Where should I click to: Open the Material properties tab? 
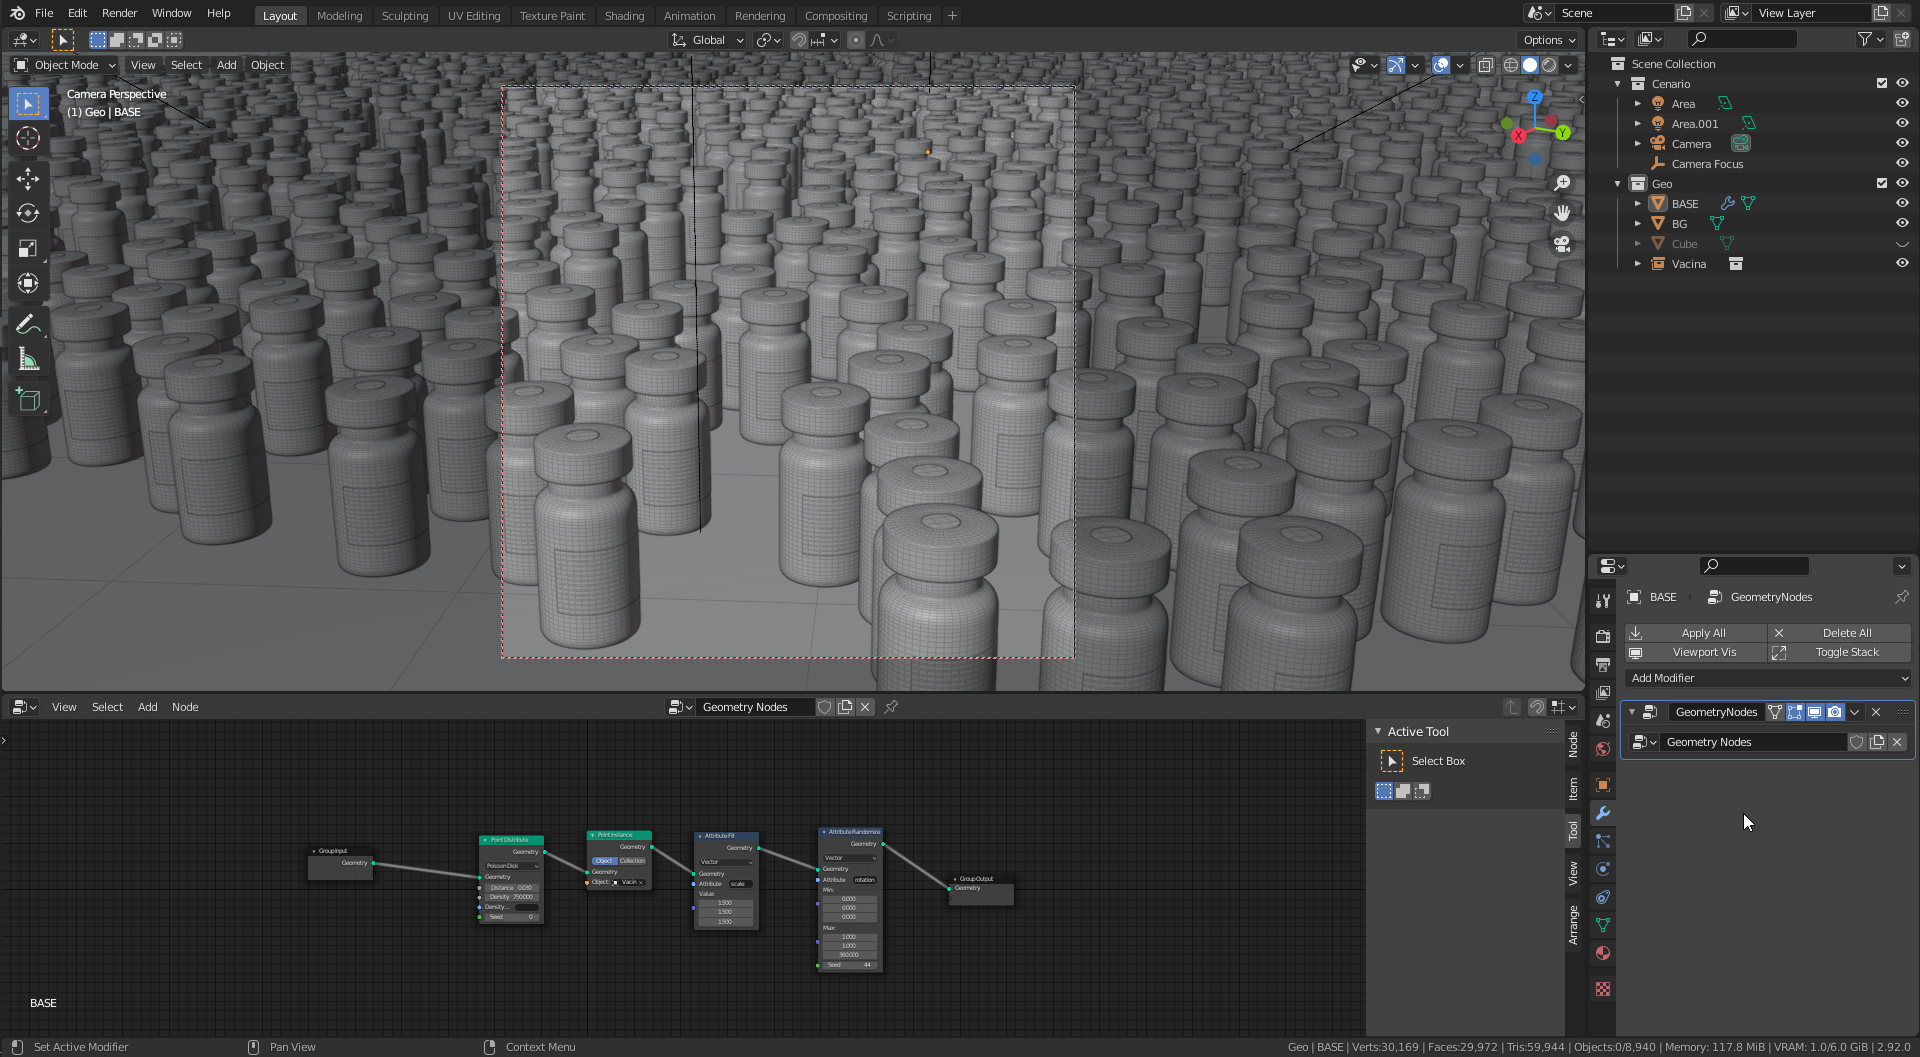click(1603, 953)
